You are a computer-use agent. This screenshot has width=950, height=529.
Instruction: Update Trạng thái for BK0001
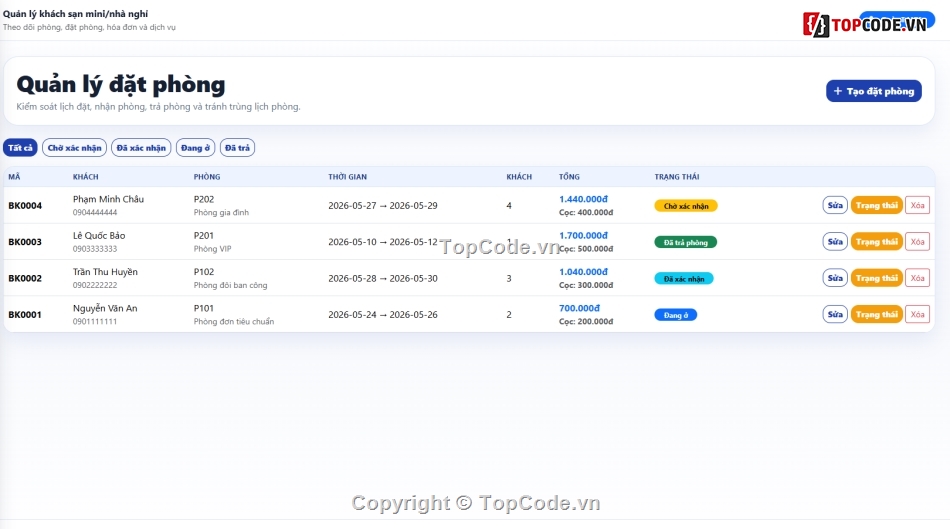tap(877, 314)
